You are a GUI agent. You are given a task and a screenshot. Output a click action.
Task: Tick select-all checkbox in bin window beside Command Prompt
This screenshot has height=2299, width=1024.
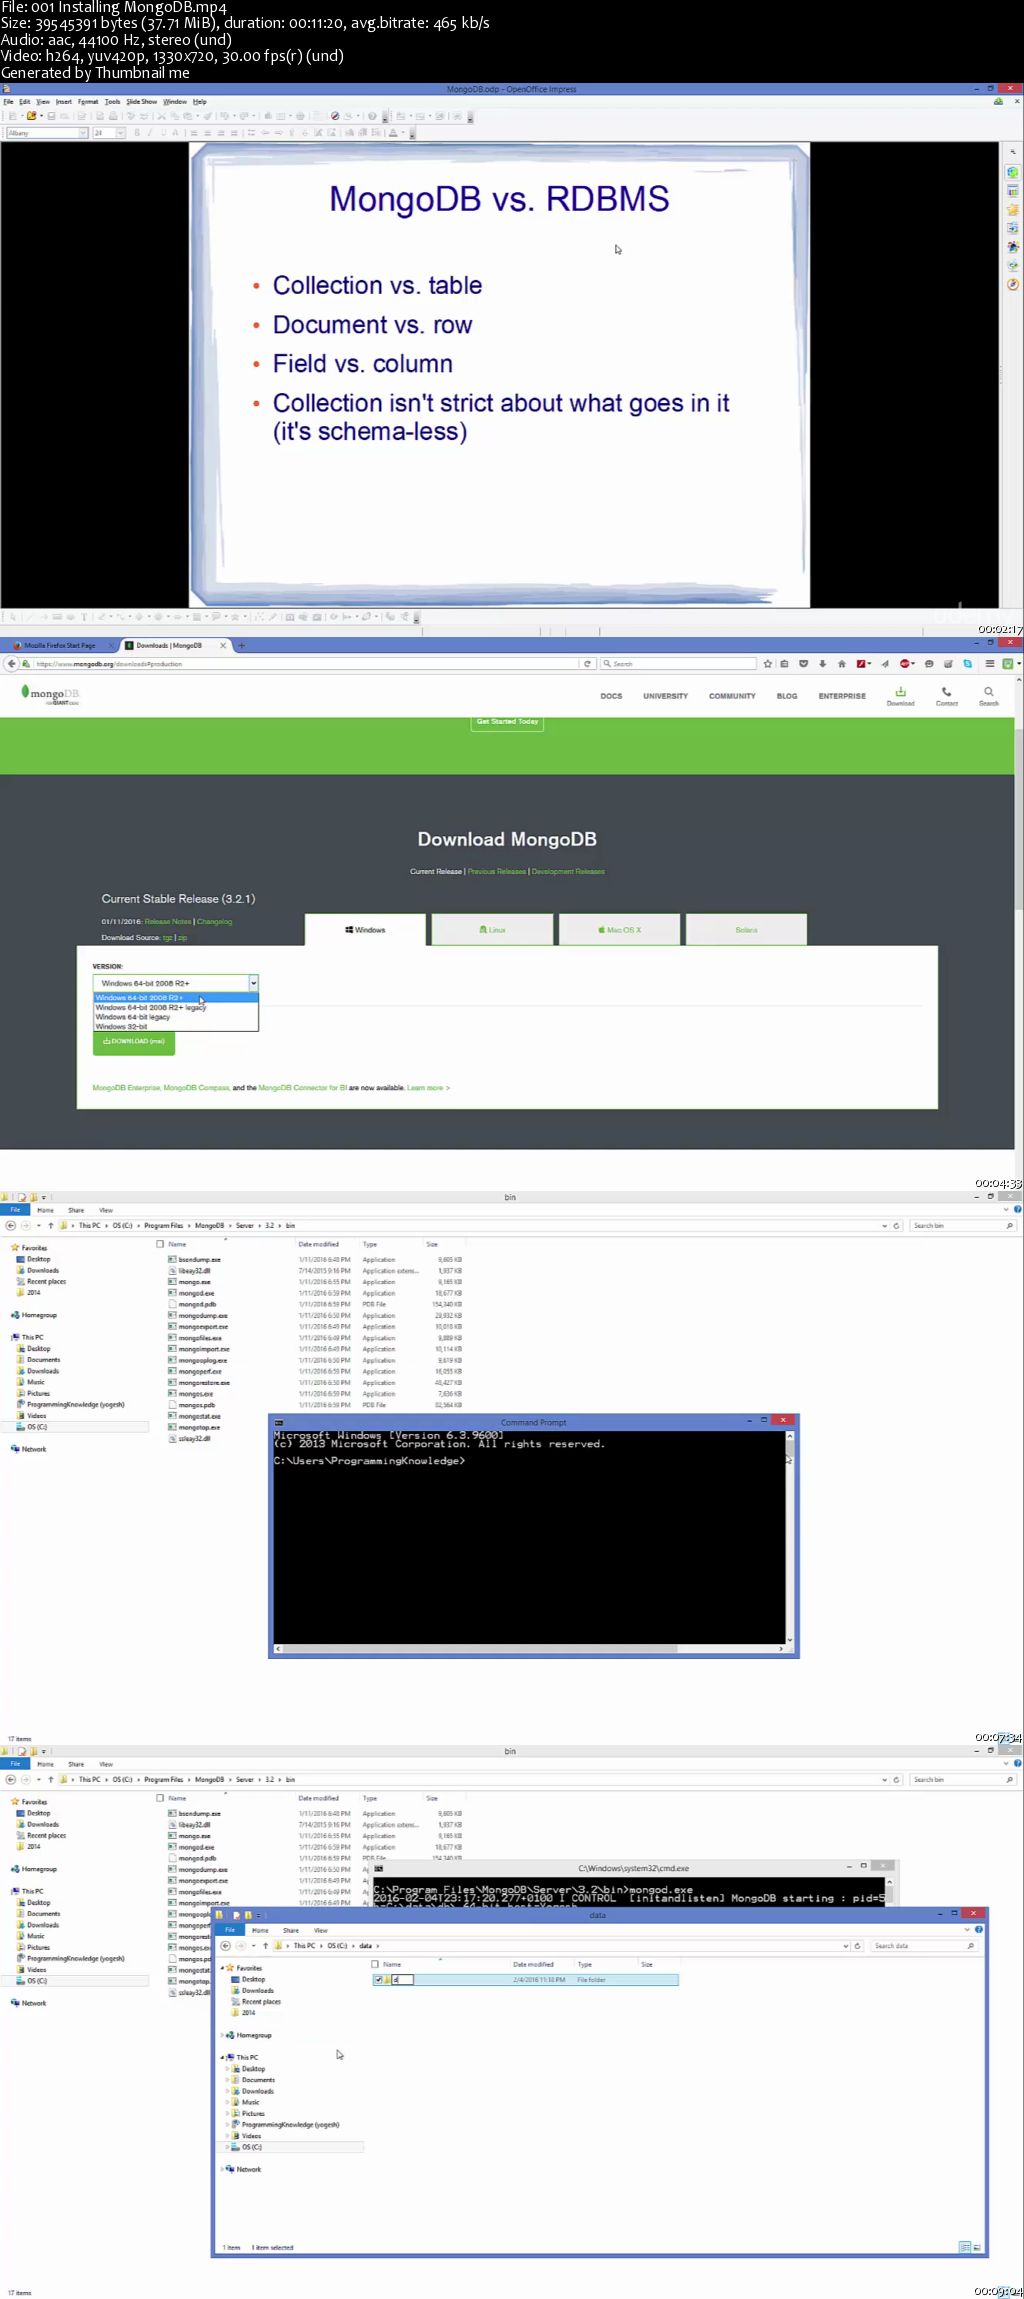tap(160, 1244)
